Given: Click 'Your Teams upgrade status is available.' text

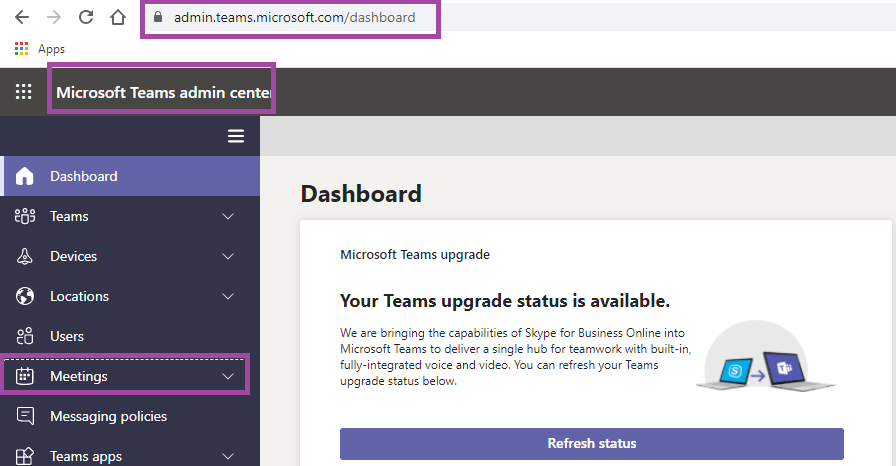Looking at the screenshot, I should 505,301.
